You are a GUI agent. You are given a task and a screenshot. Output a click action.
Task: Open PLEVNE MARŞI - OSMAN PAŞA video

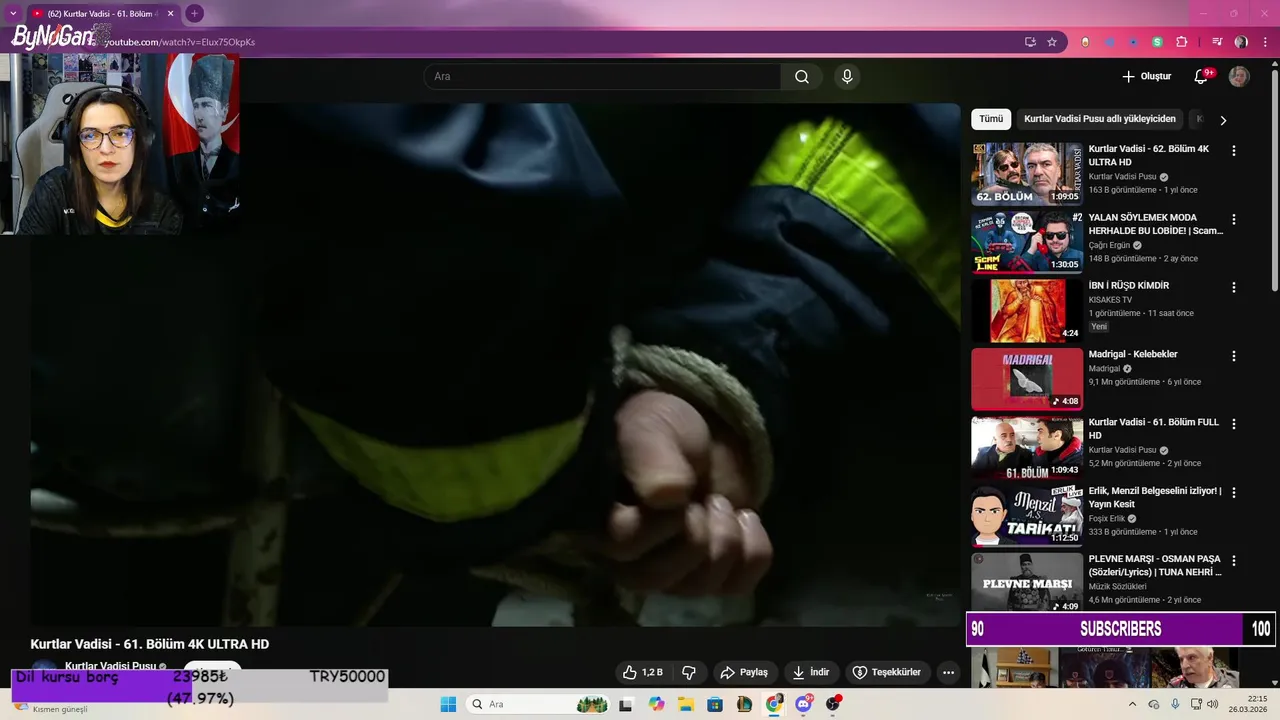pyautogui.click(x=1155, y=566)
